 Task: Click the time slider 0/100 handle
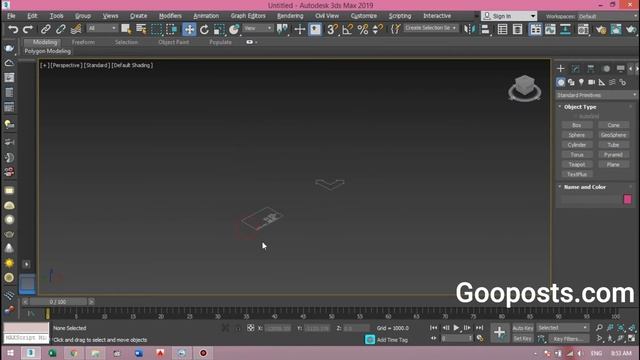[x=58, y=302]
